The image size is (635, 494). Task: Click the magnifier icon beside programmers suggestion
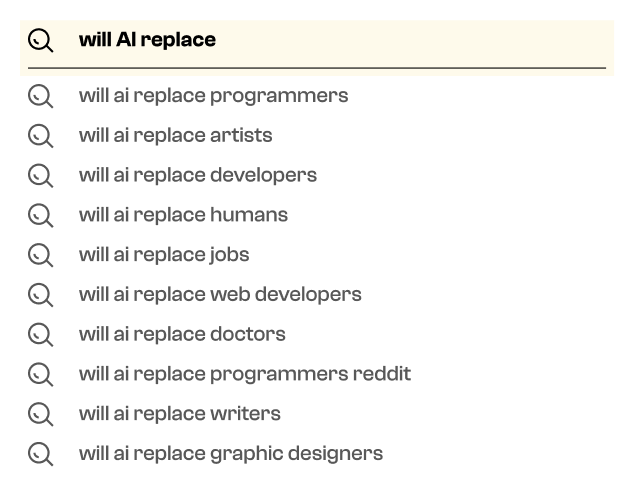point(40,96)
